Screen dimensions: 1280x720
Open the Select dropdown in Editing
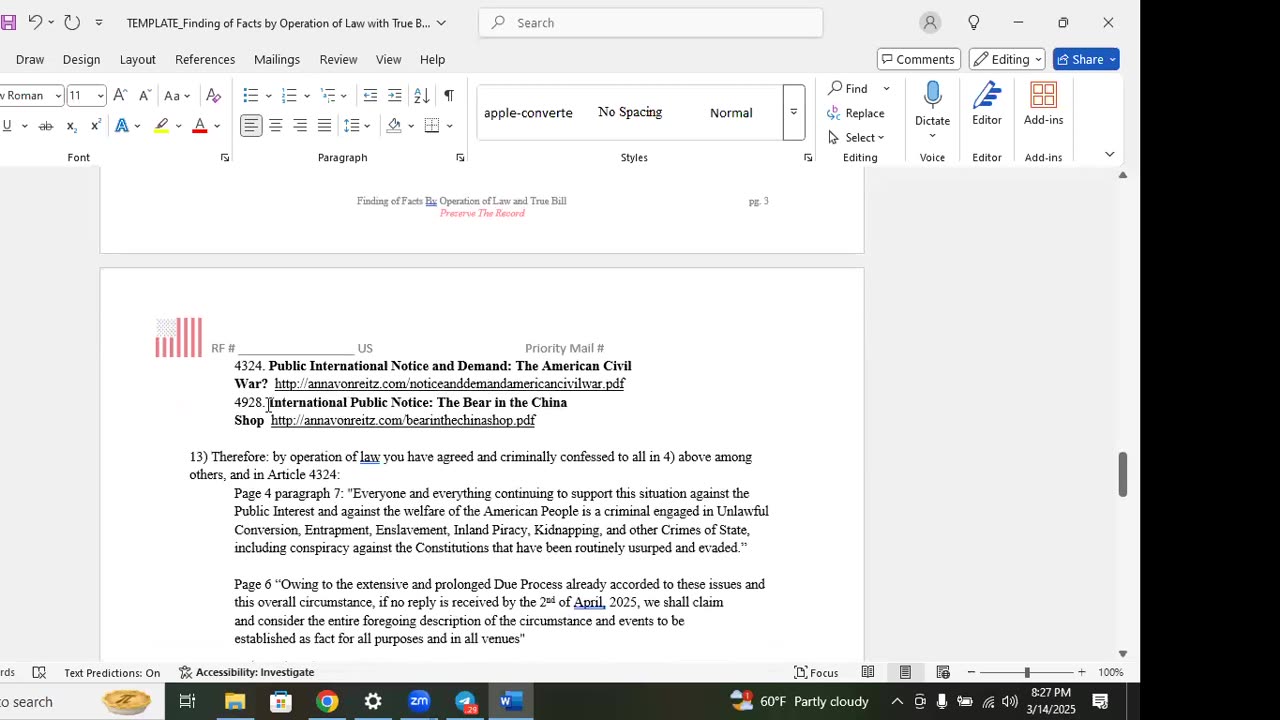tap(864, 137)
